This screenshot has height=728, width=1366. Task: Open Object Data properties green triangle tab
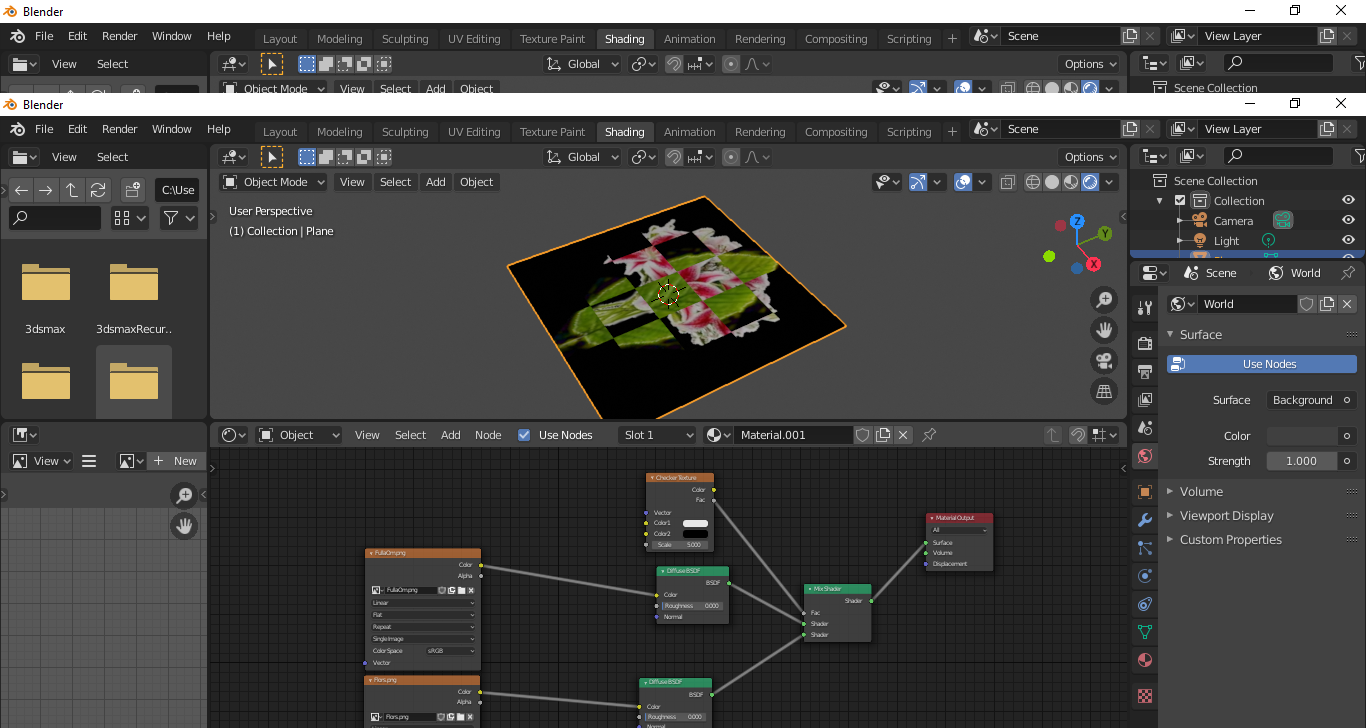tap(1145, 632)
